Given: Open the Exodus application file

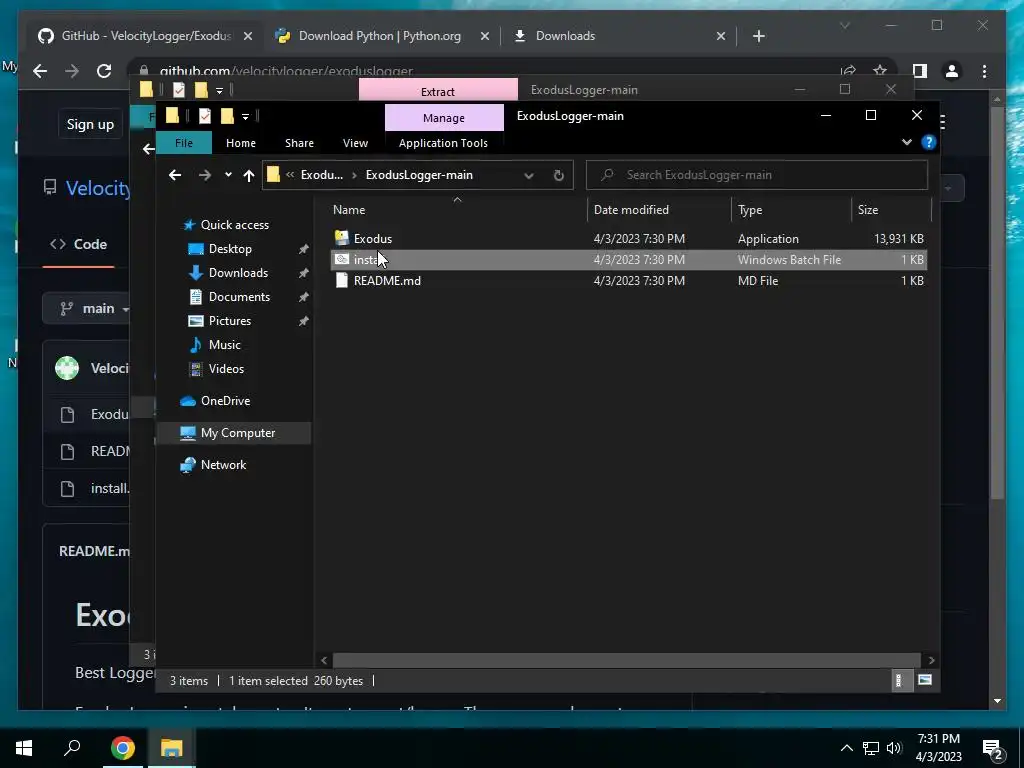Looking at the screenshot, I should pyautogui.click(x=372, y=239).
